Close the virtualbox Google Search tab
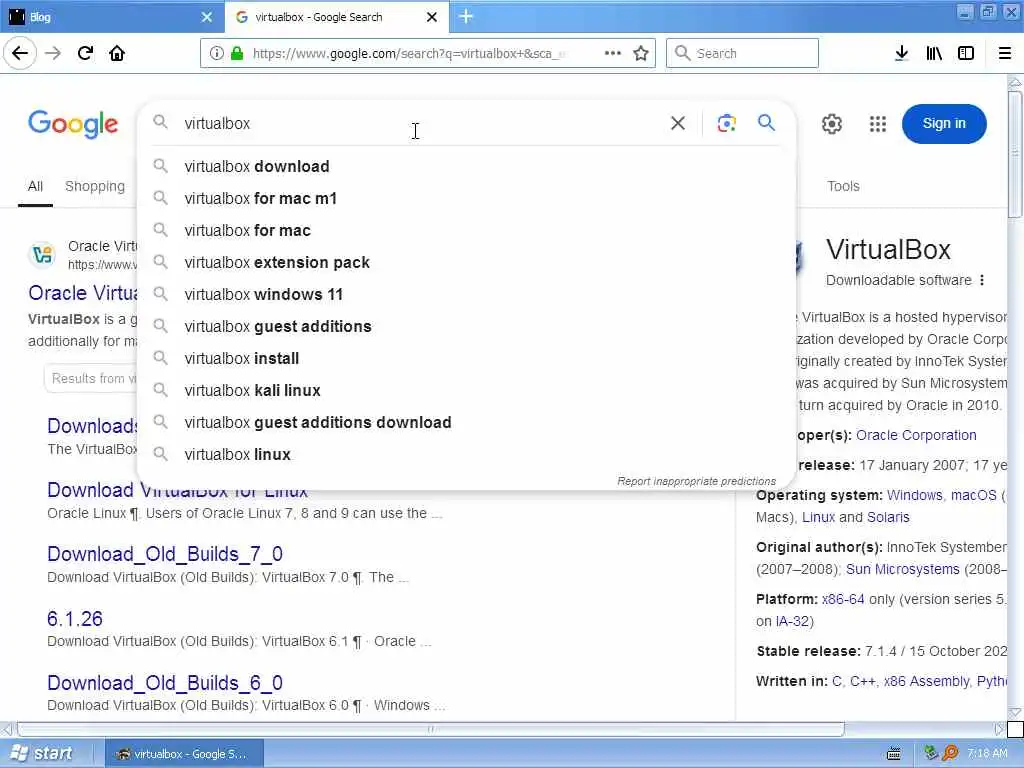1024x768 pixels. click(432, 17)
